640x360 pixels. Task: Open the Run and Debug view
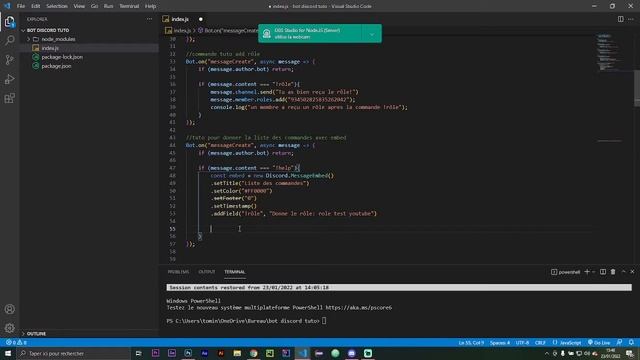pyautogui.click(x=9, y=79)
